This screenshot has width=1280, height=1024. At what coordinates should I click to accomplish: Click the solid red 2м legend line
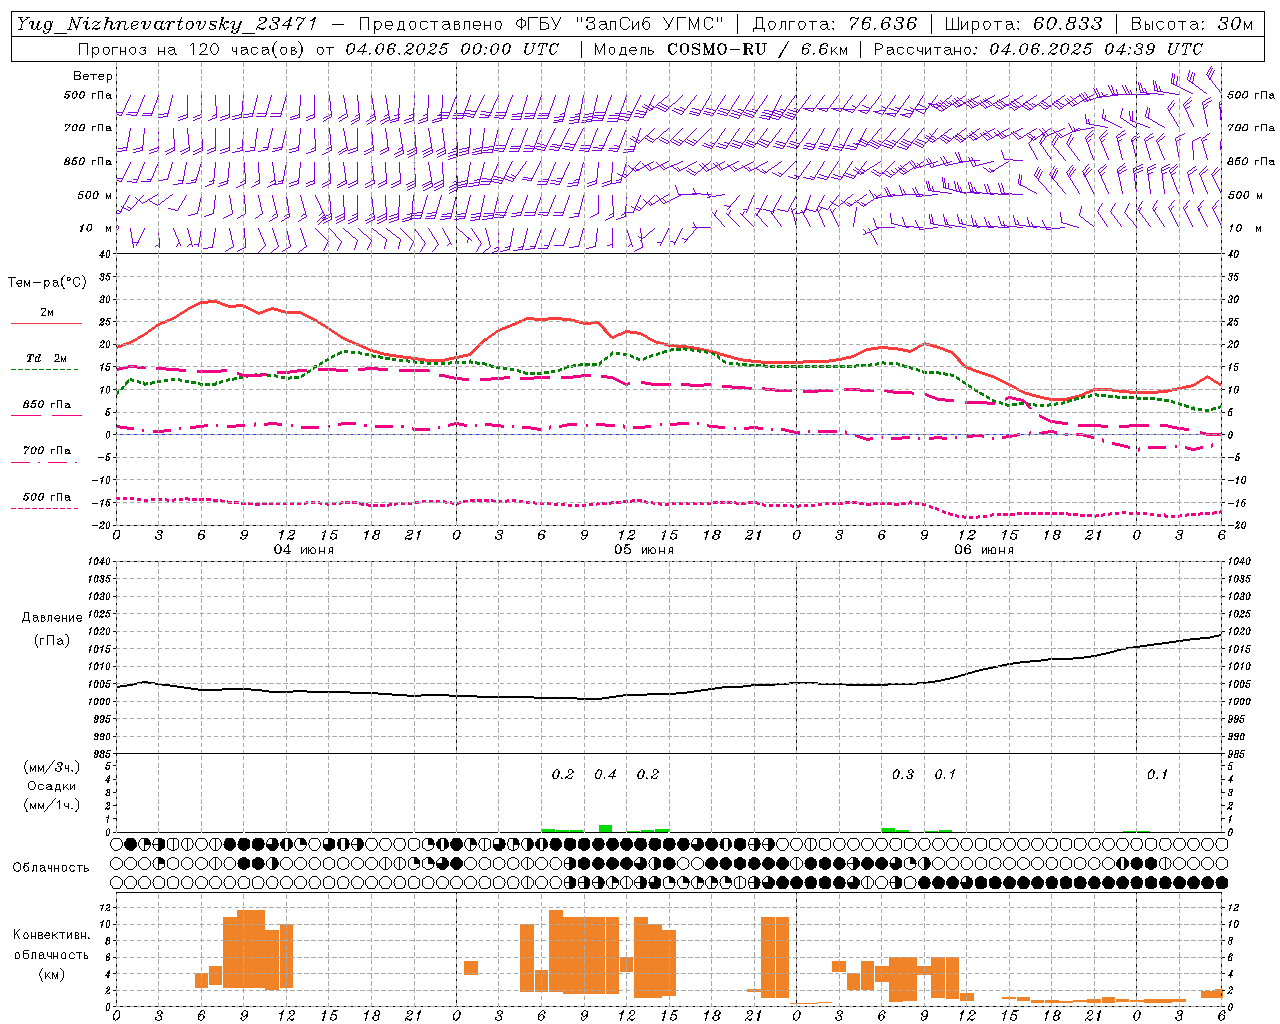click(x=47, y=323)
